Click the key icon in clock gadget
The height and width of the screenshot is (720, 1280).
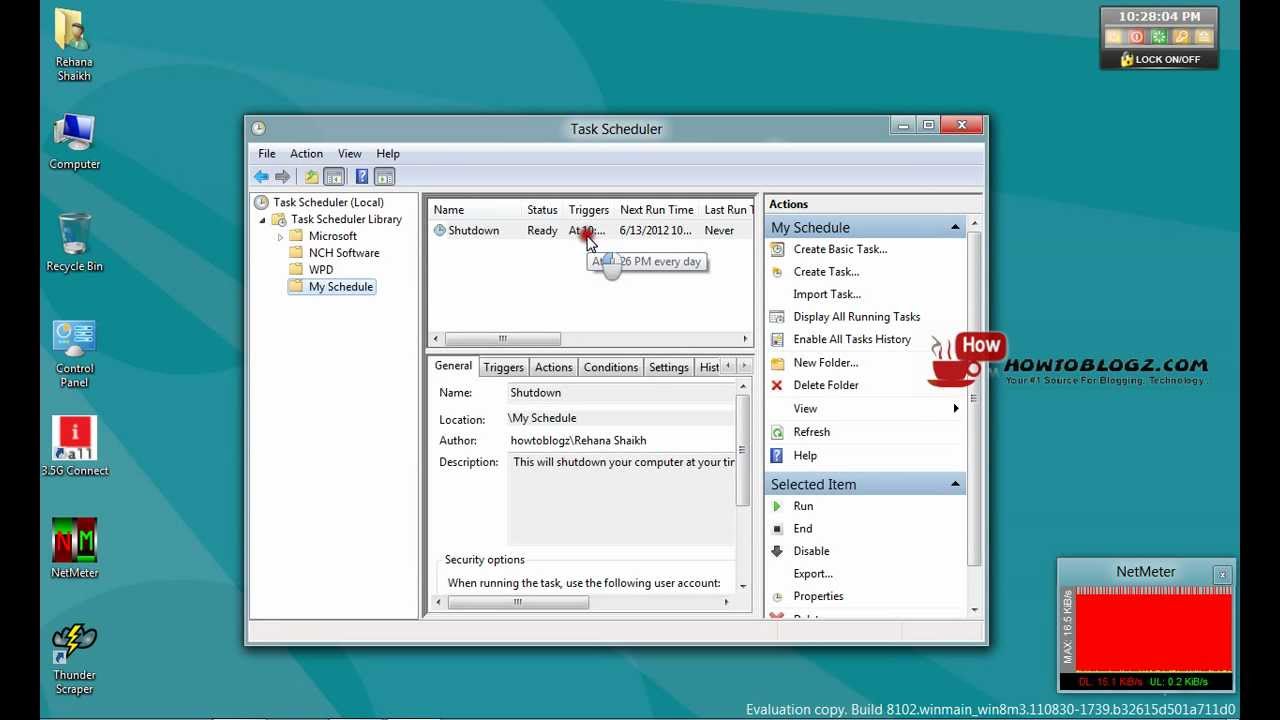(x=1181, y=37)
